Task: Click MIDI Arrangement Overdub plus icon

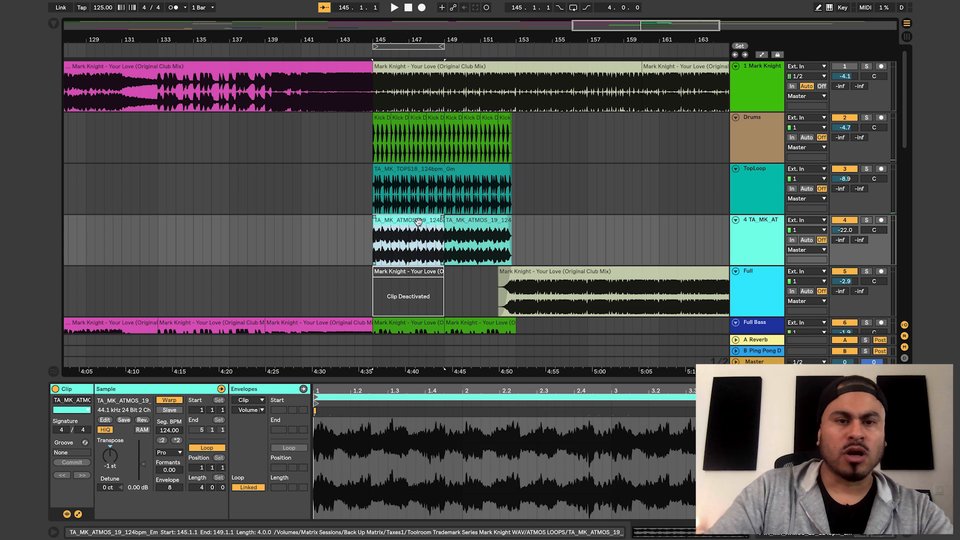Action: [x=441, y=7]
